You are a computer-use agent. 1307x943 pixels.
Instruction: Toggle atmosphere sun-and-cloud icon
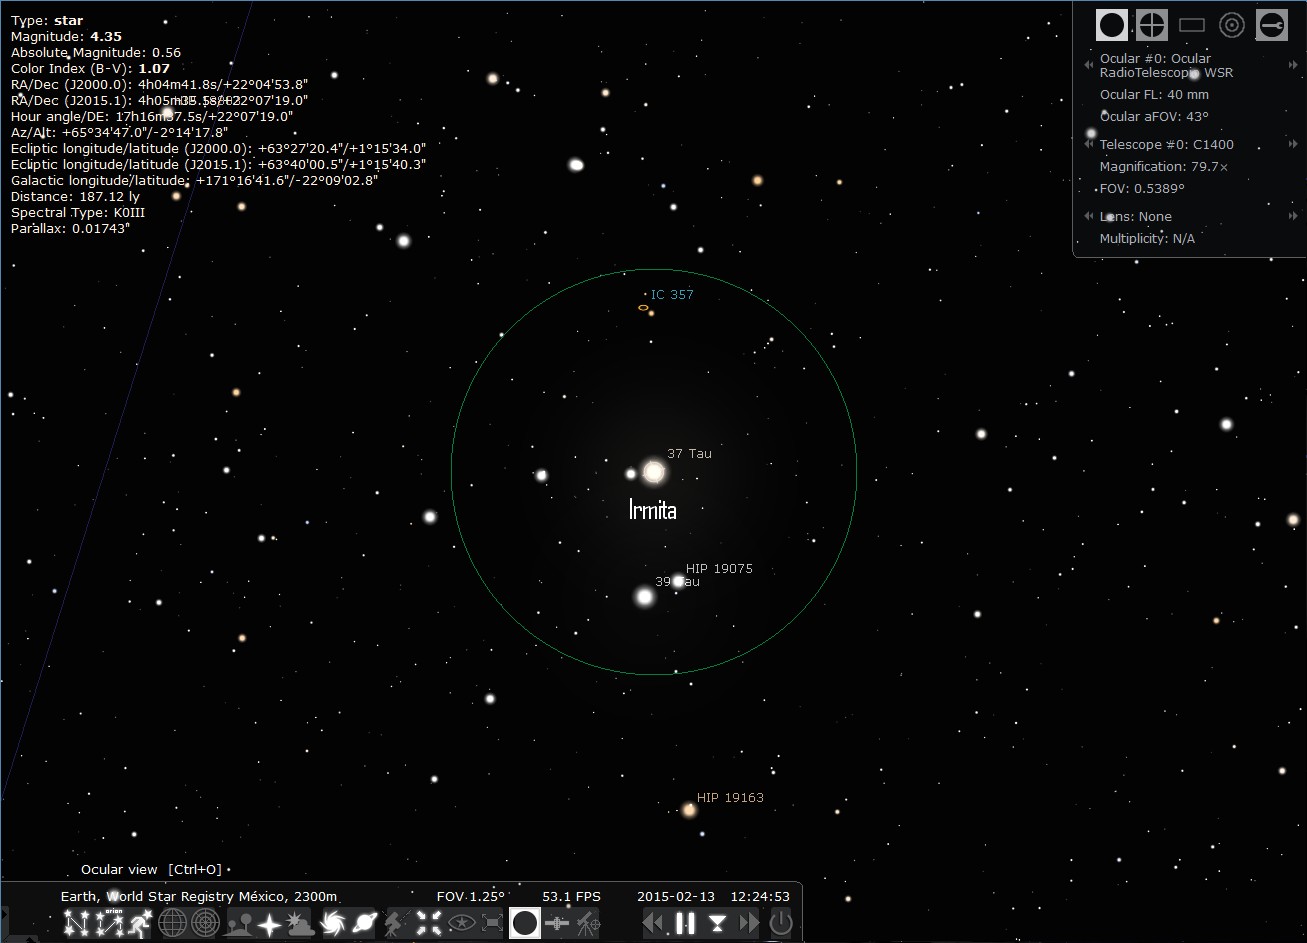point(300,923)
